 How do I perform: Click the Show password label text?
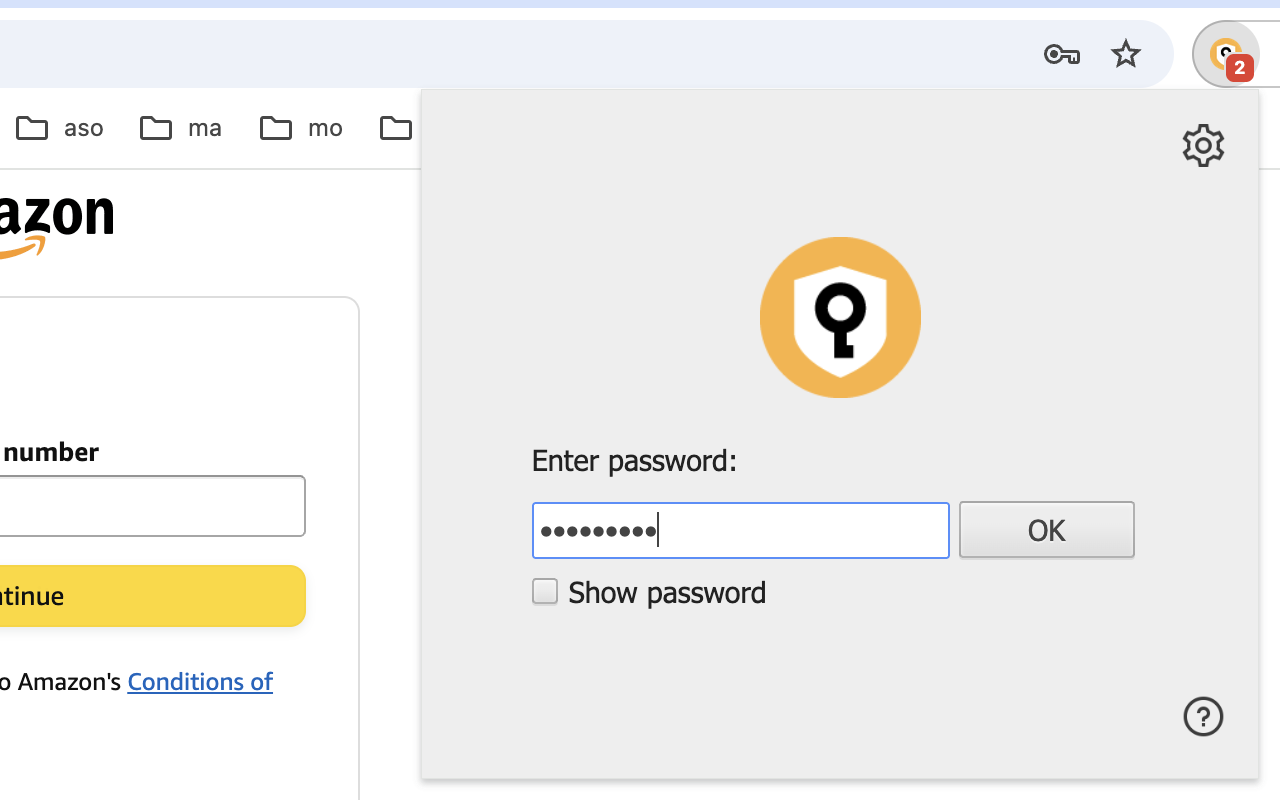(x=666, y=592)
